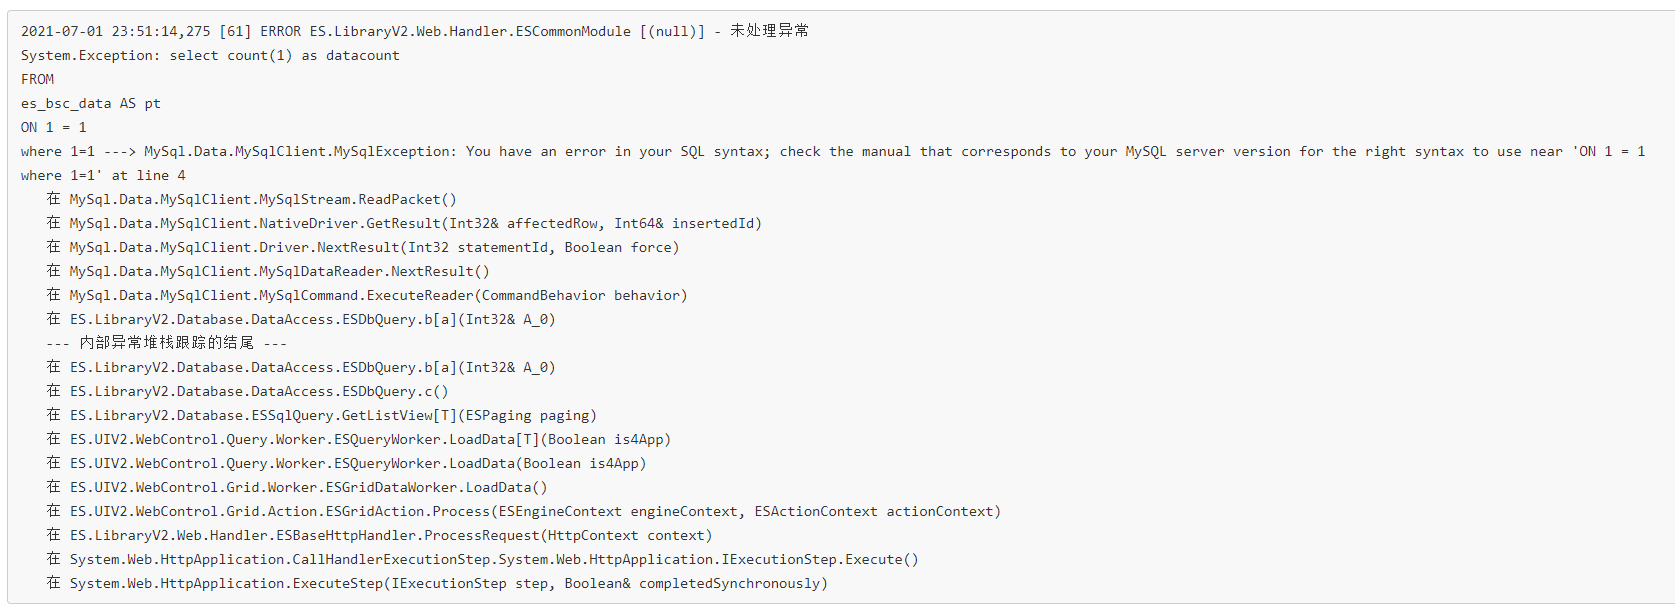Click the ESSqlQuery.GetListView[T] stack frame
Image resolution: width=1675 pixels, height=608 pixels.
(x=333, y=415)
